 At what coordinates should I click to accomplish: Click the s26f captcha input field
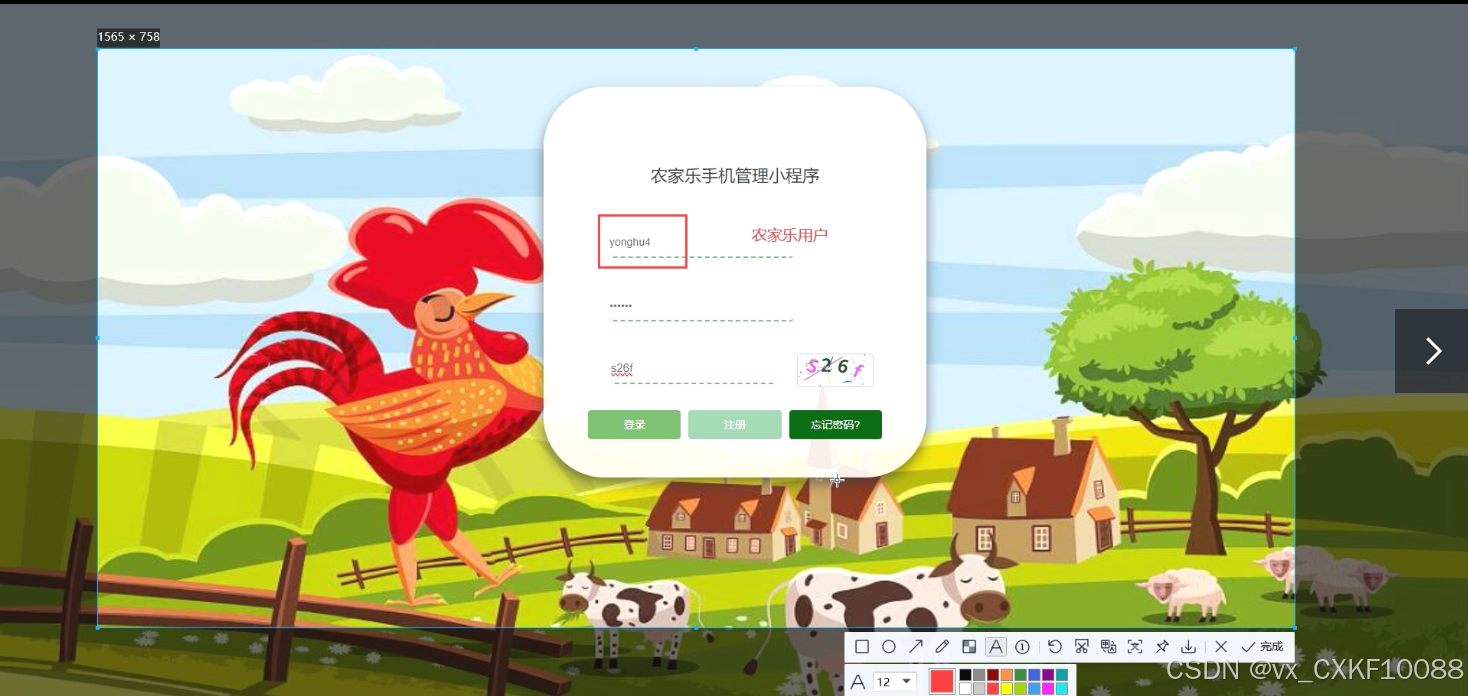(692, 369)
